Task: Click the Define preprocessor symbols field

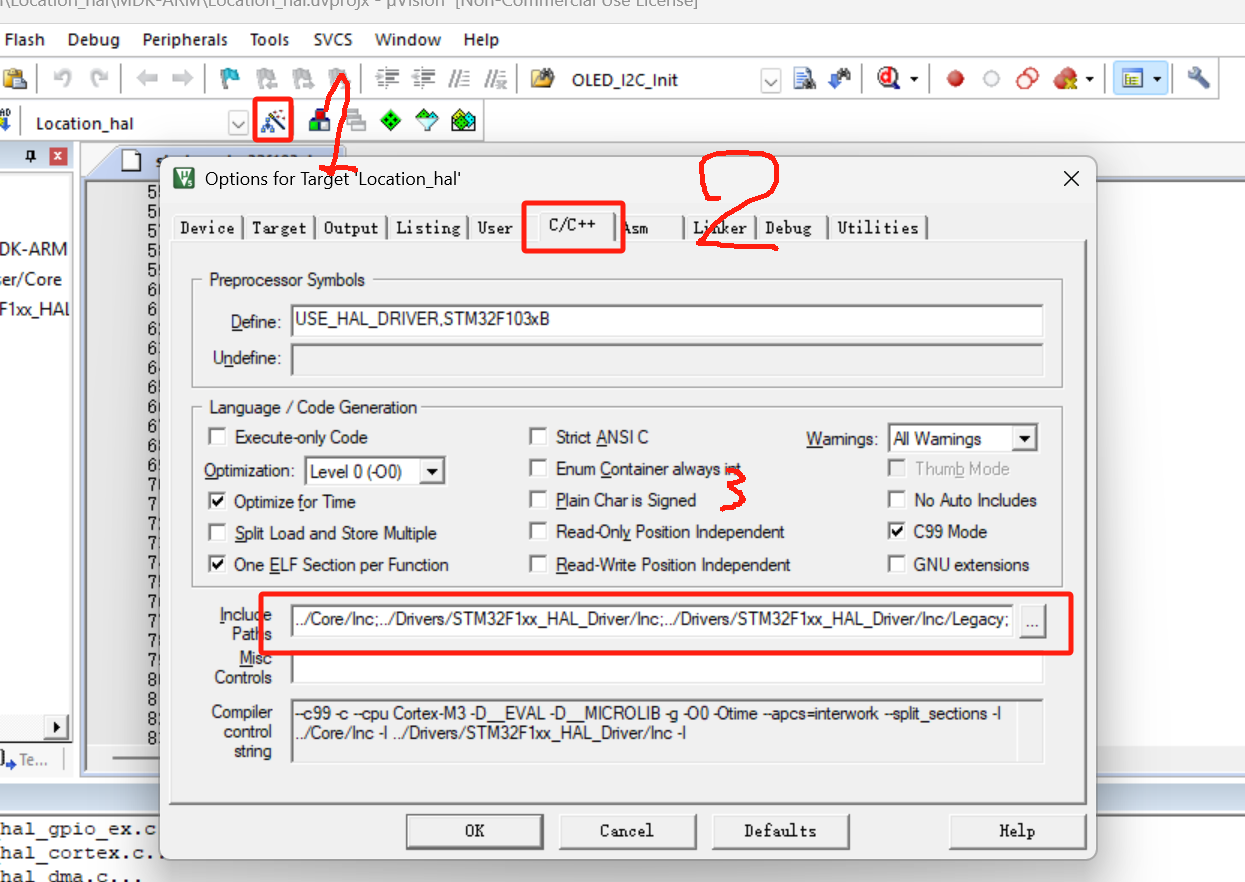Action: [x=667, y=321]
